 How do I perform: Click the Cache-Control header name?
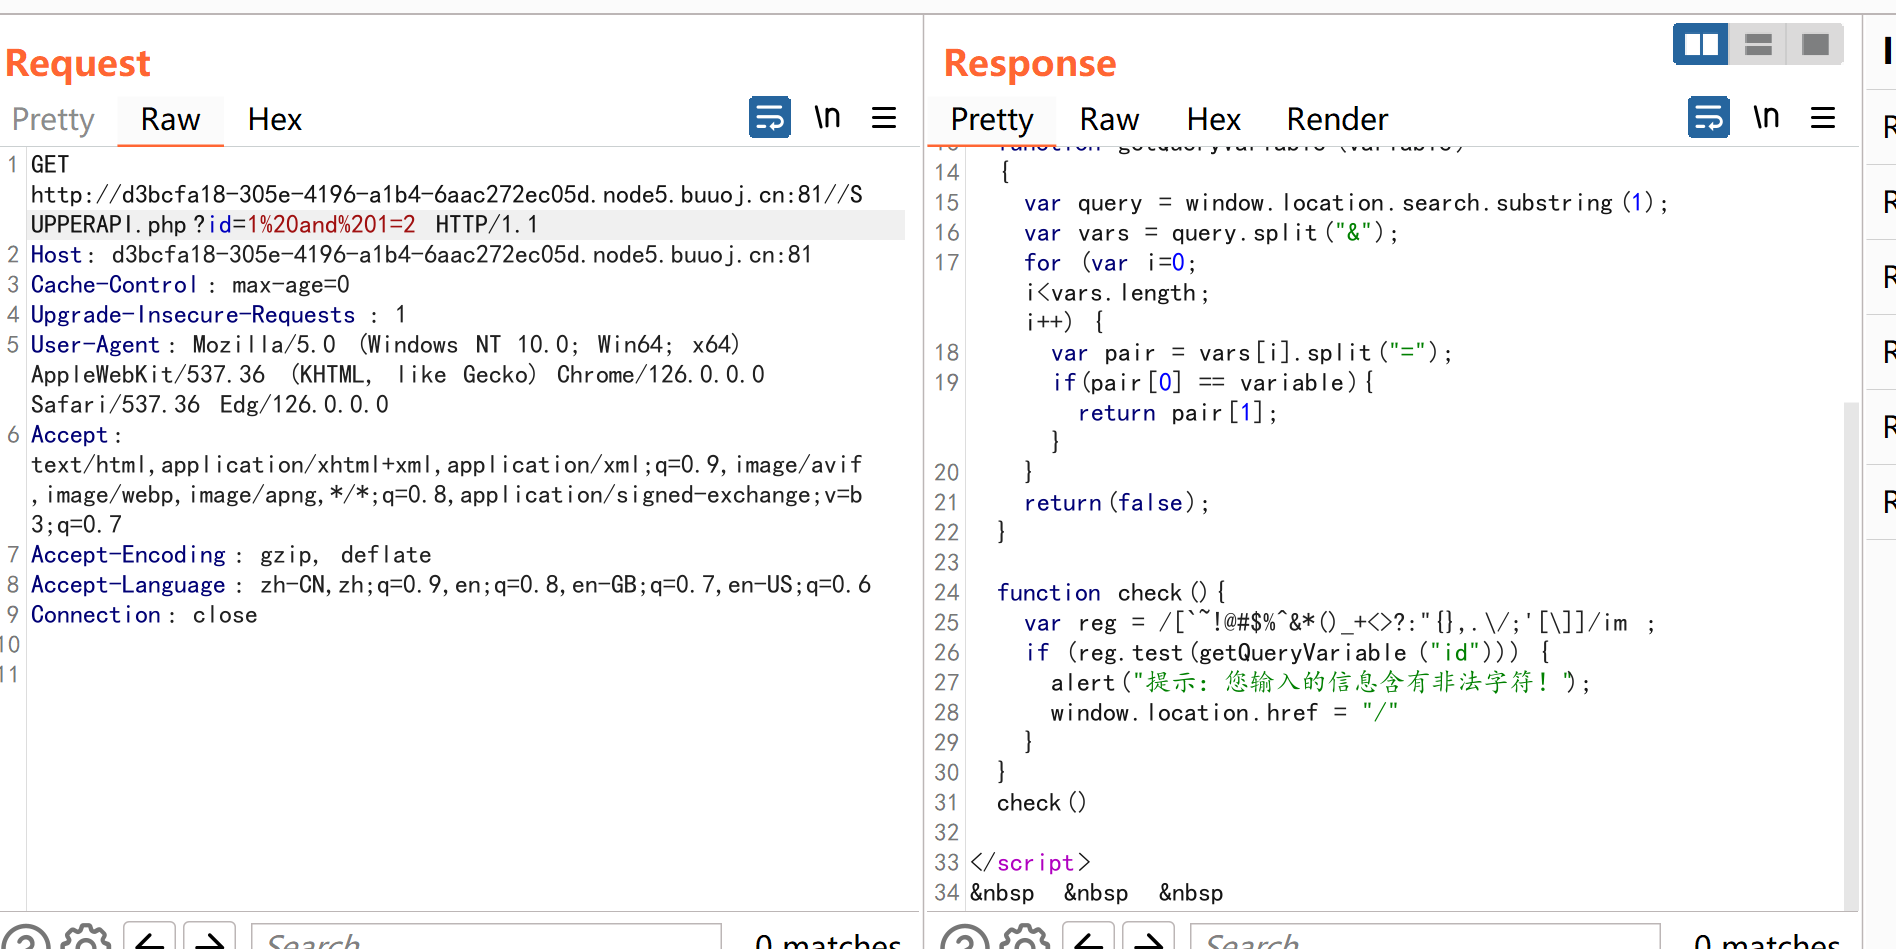114,285
